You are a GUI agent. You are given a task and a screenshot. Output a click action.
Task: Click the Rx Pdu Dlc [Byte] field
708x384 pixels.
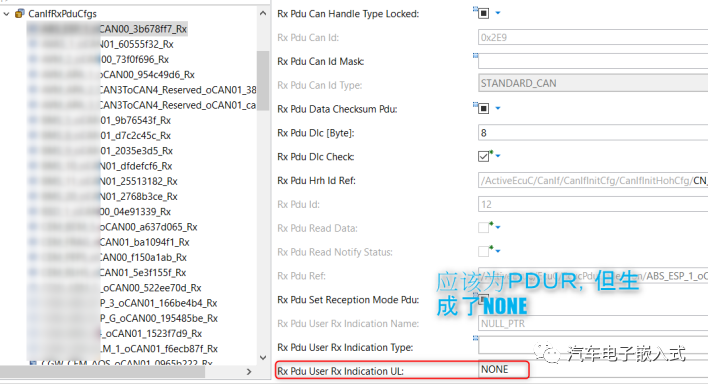pos(593,133)
